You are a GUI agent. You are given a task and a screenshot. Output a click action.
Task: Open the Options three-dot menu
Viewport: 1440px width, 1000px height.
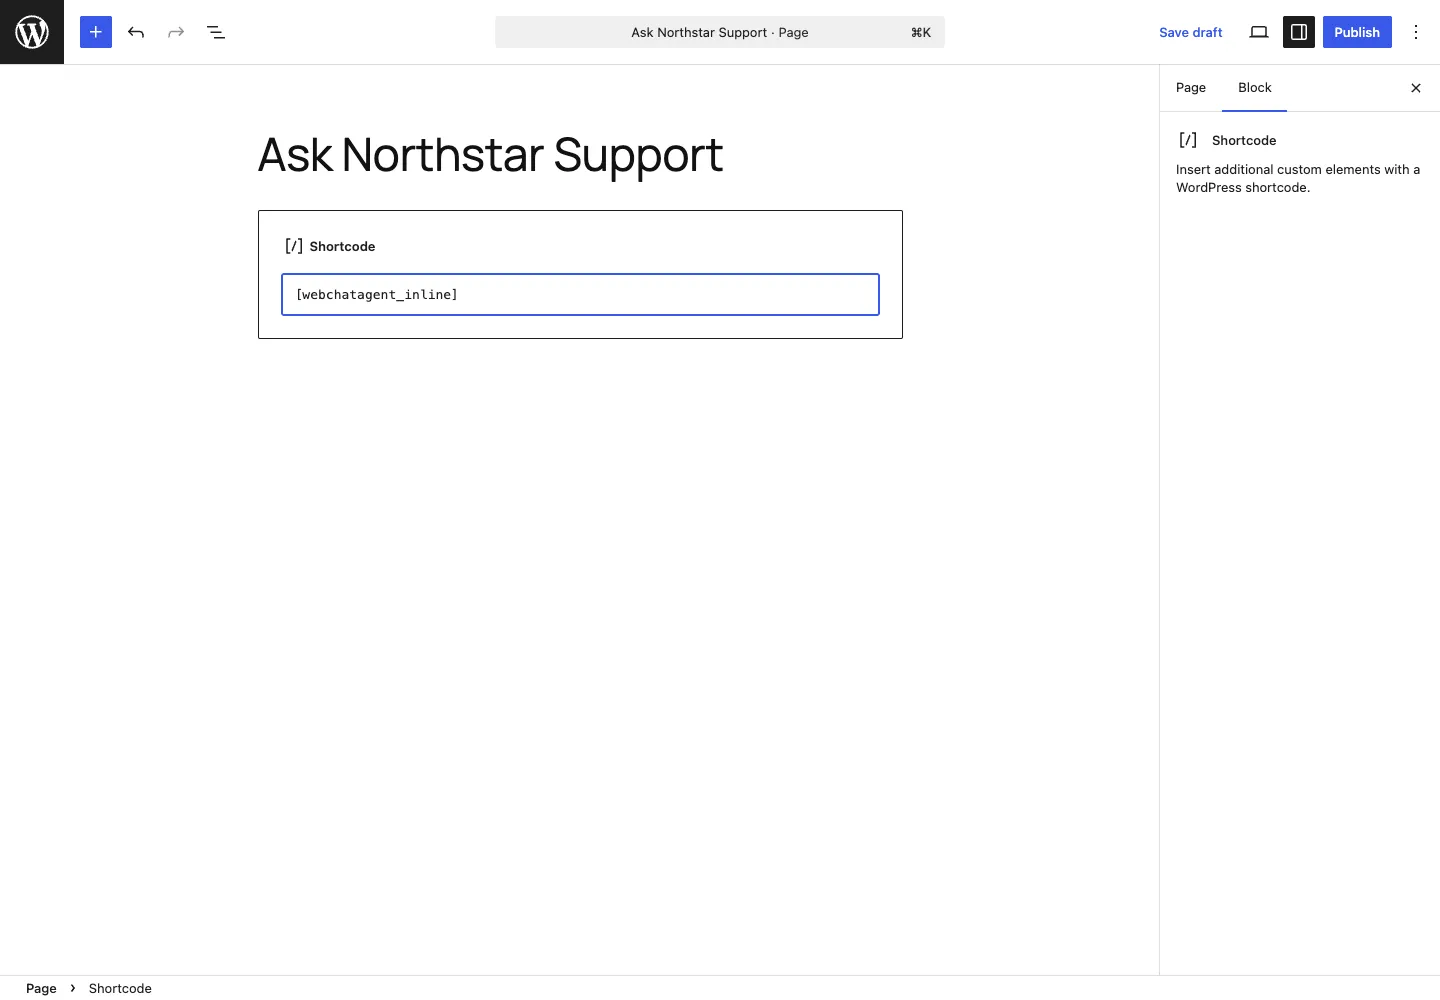[x=1416, y=32]
